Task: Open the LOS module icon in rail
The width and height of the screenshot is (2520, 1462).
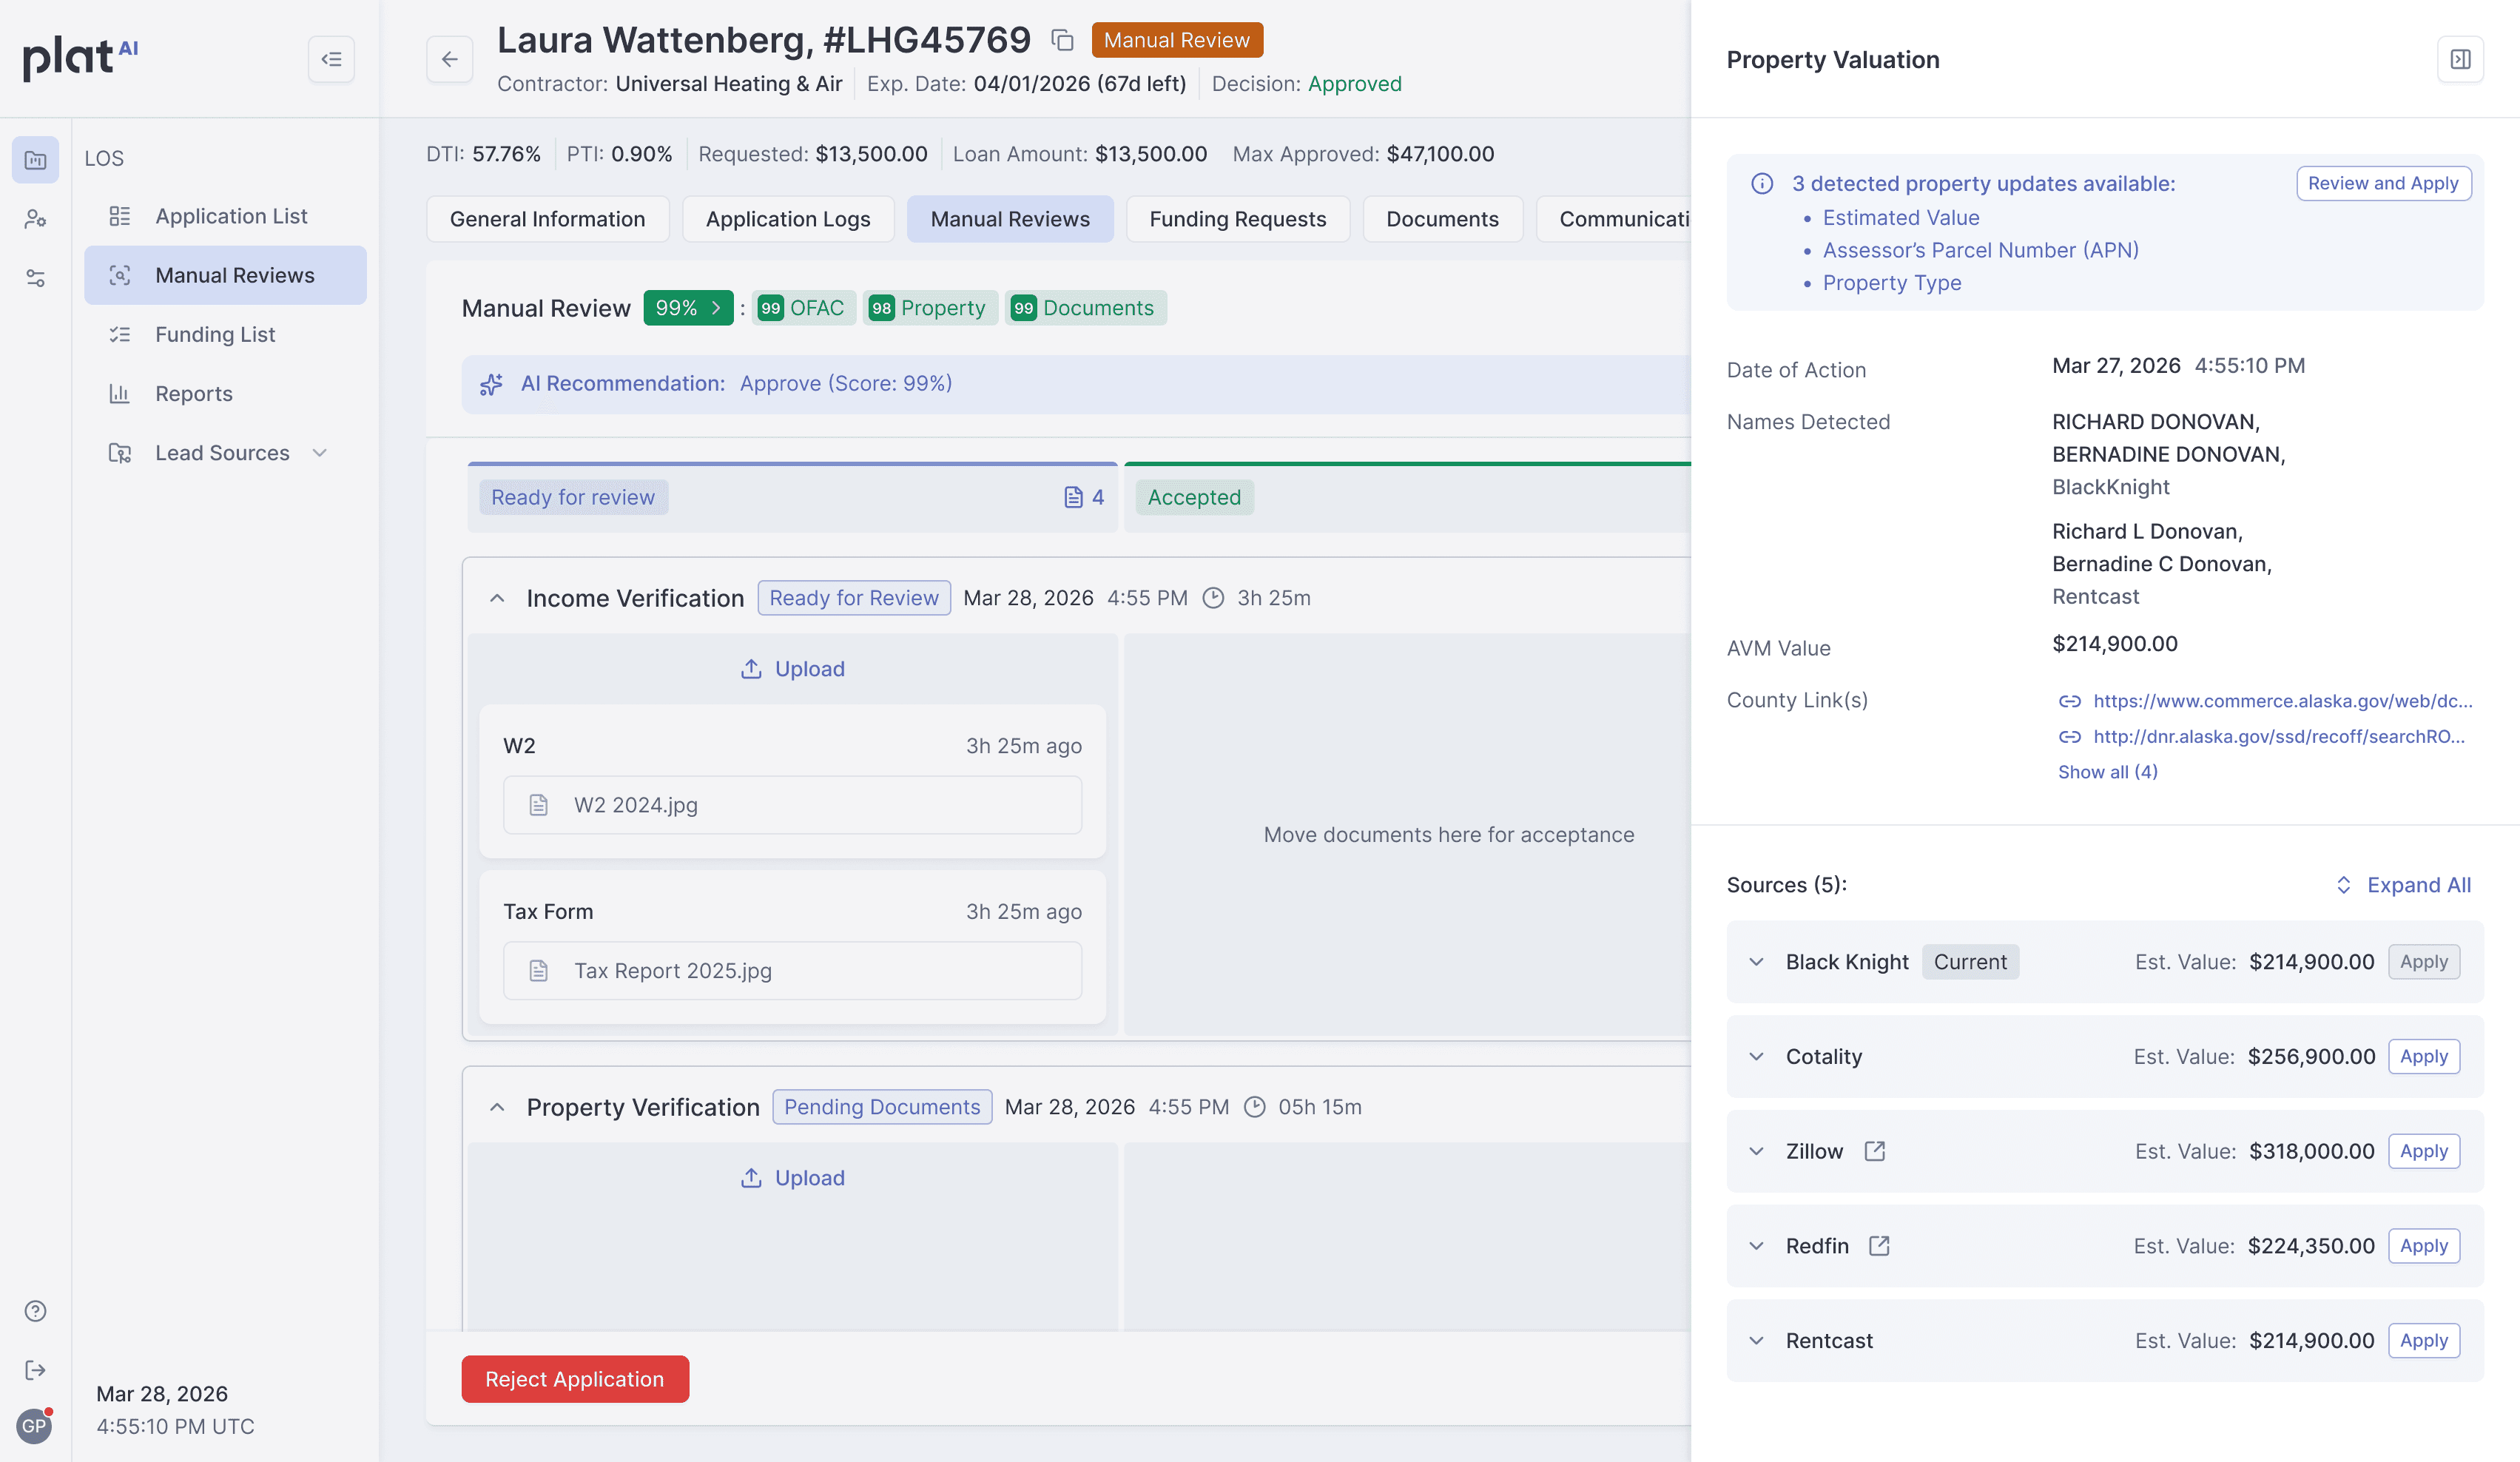Action: tap(35, 159)
